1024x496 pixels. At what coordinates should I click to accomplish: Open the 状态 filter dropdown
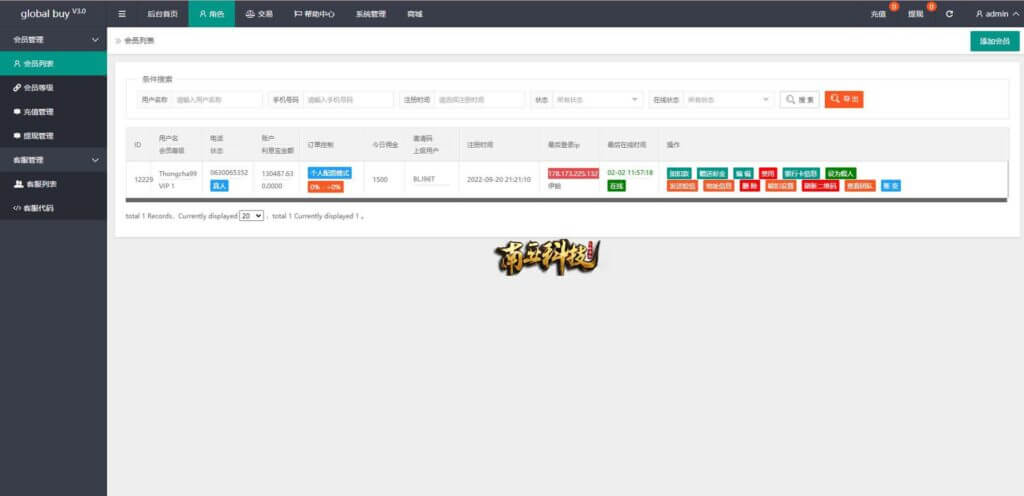click(x=598, y=100)
